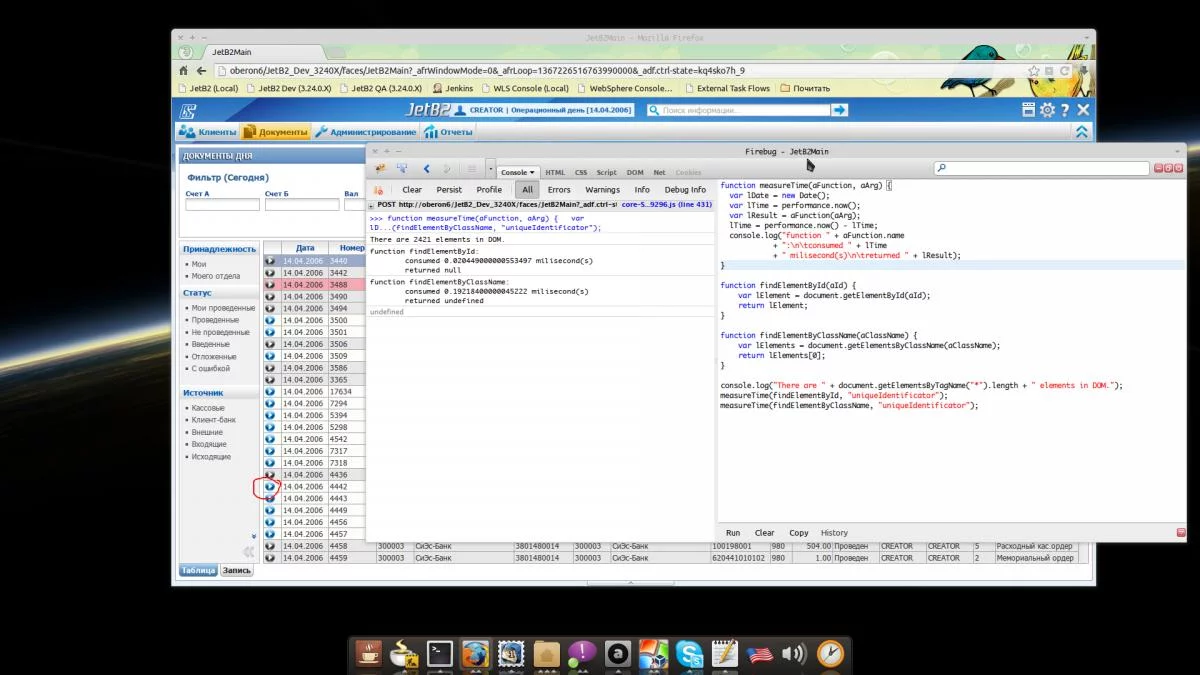Go back with Firebug's blue left arrow
Viewport: 1200px width, 675px height.
click(427, 169)
